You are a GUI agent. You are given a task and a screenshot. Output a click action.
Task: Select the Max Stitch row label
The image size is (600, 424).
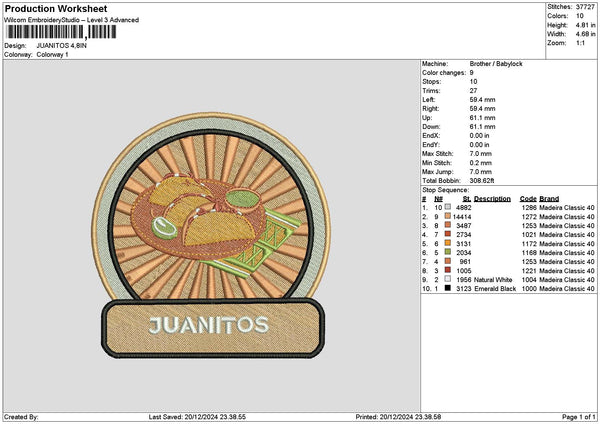click(437, 154)
